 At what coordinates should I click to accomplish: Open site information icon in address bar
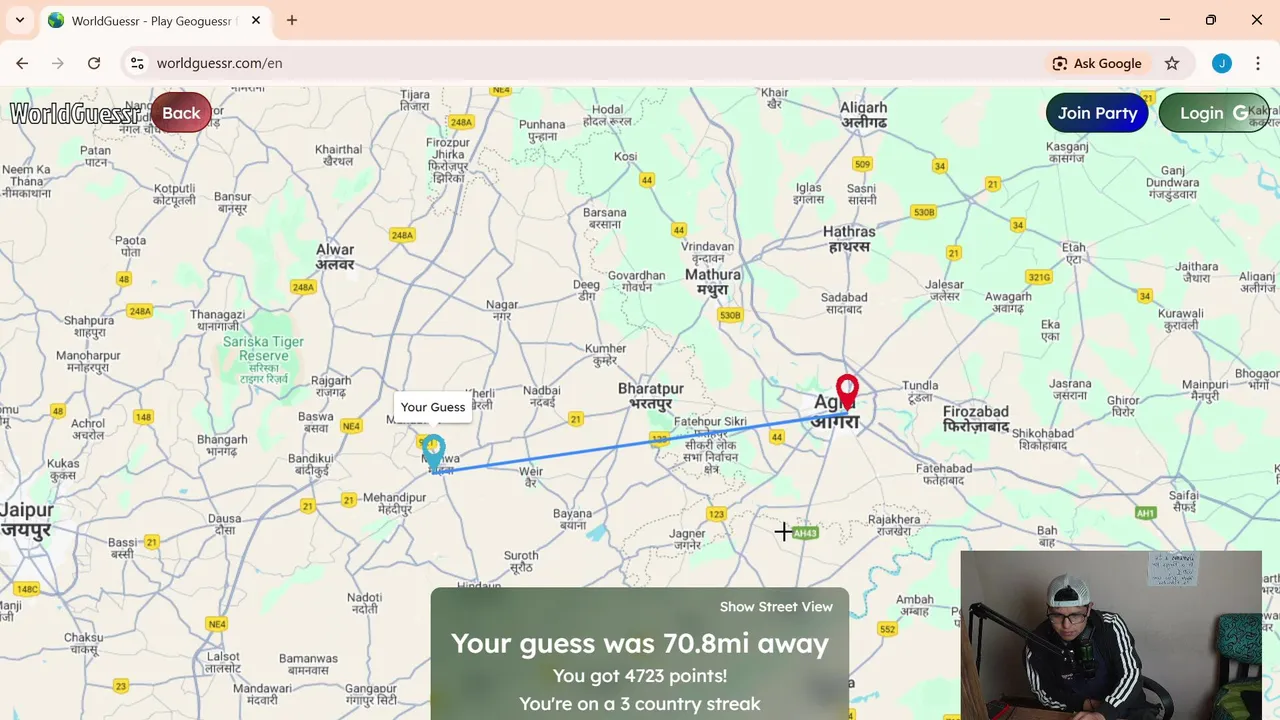(138, 63)
